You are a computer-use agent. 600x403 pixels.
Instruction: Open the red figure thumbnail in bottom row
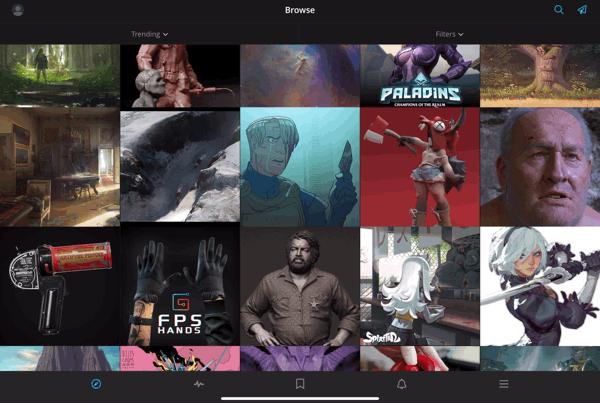[420, 359]
